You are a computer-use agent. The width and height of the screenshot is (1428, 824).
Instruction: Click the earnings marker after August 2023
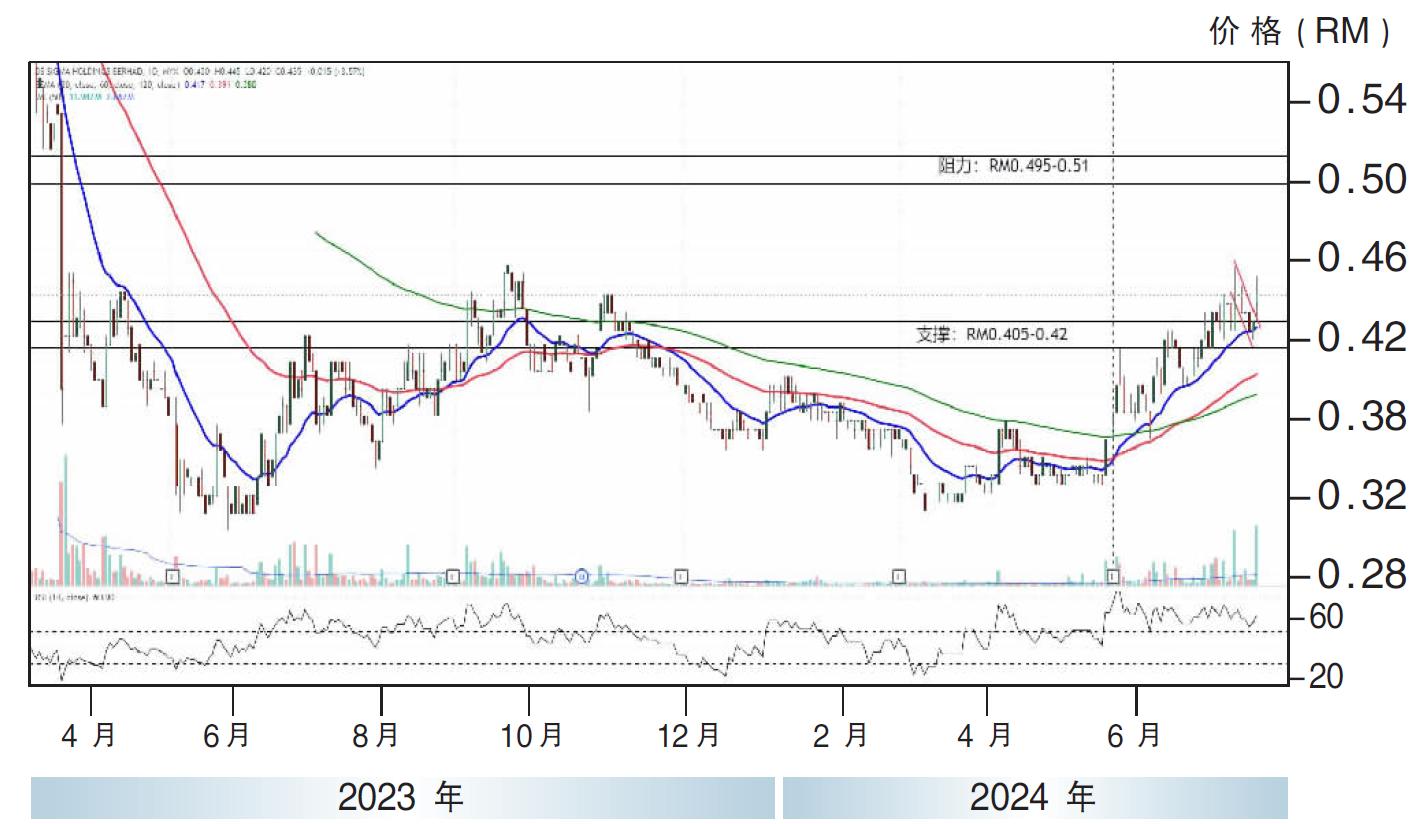tap(452, 576)
